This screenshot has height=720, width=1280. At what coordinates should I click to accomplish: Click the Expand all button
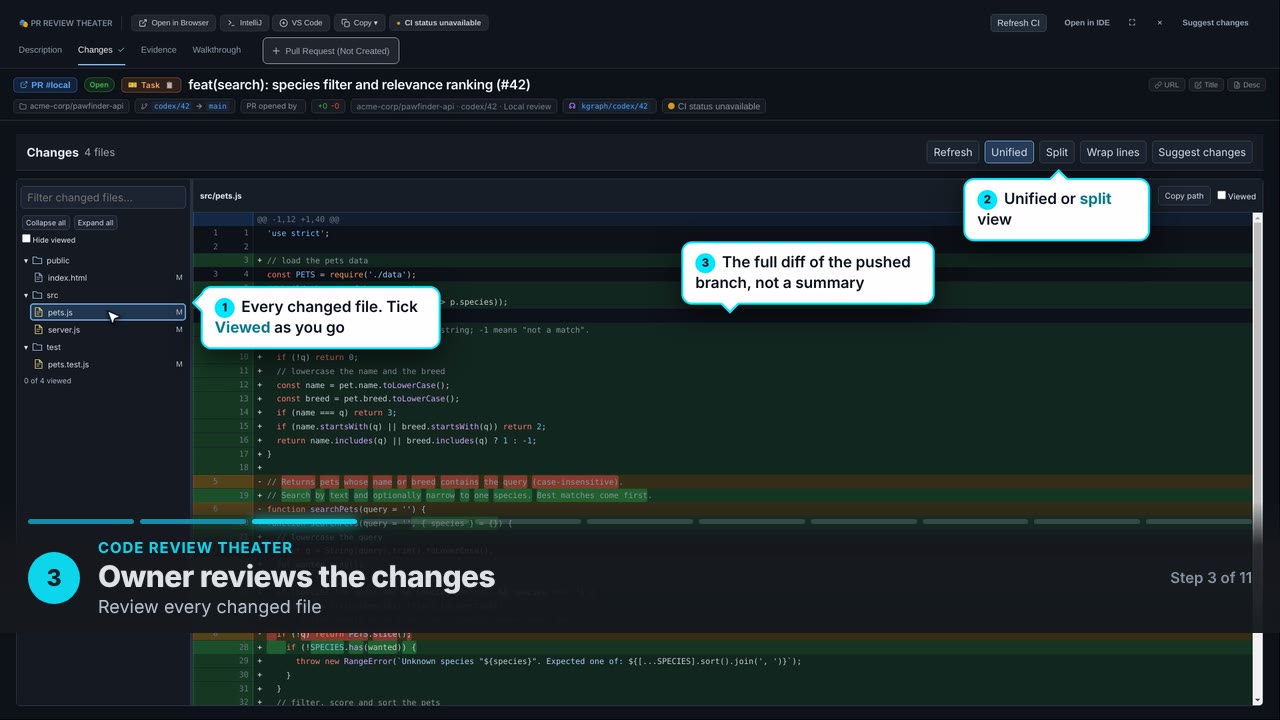pyautogui.click(x=96, y=223)
